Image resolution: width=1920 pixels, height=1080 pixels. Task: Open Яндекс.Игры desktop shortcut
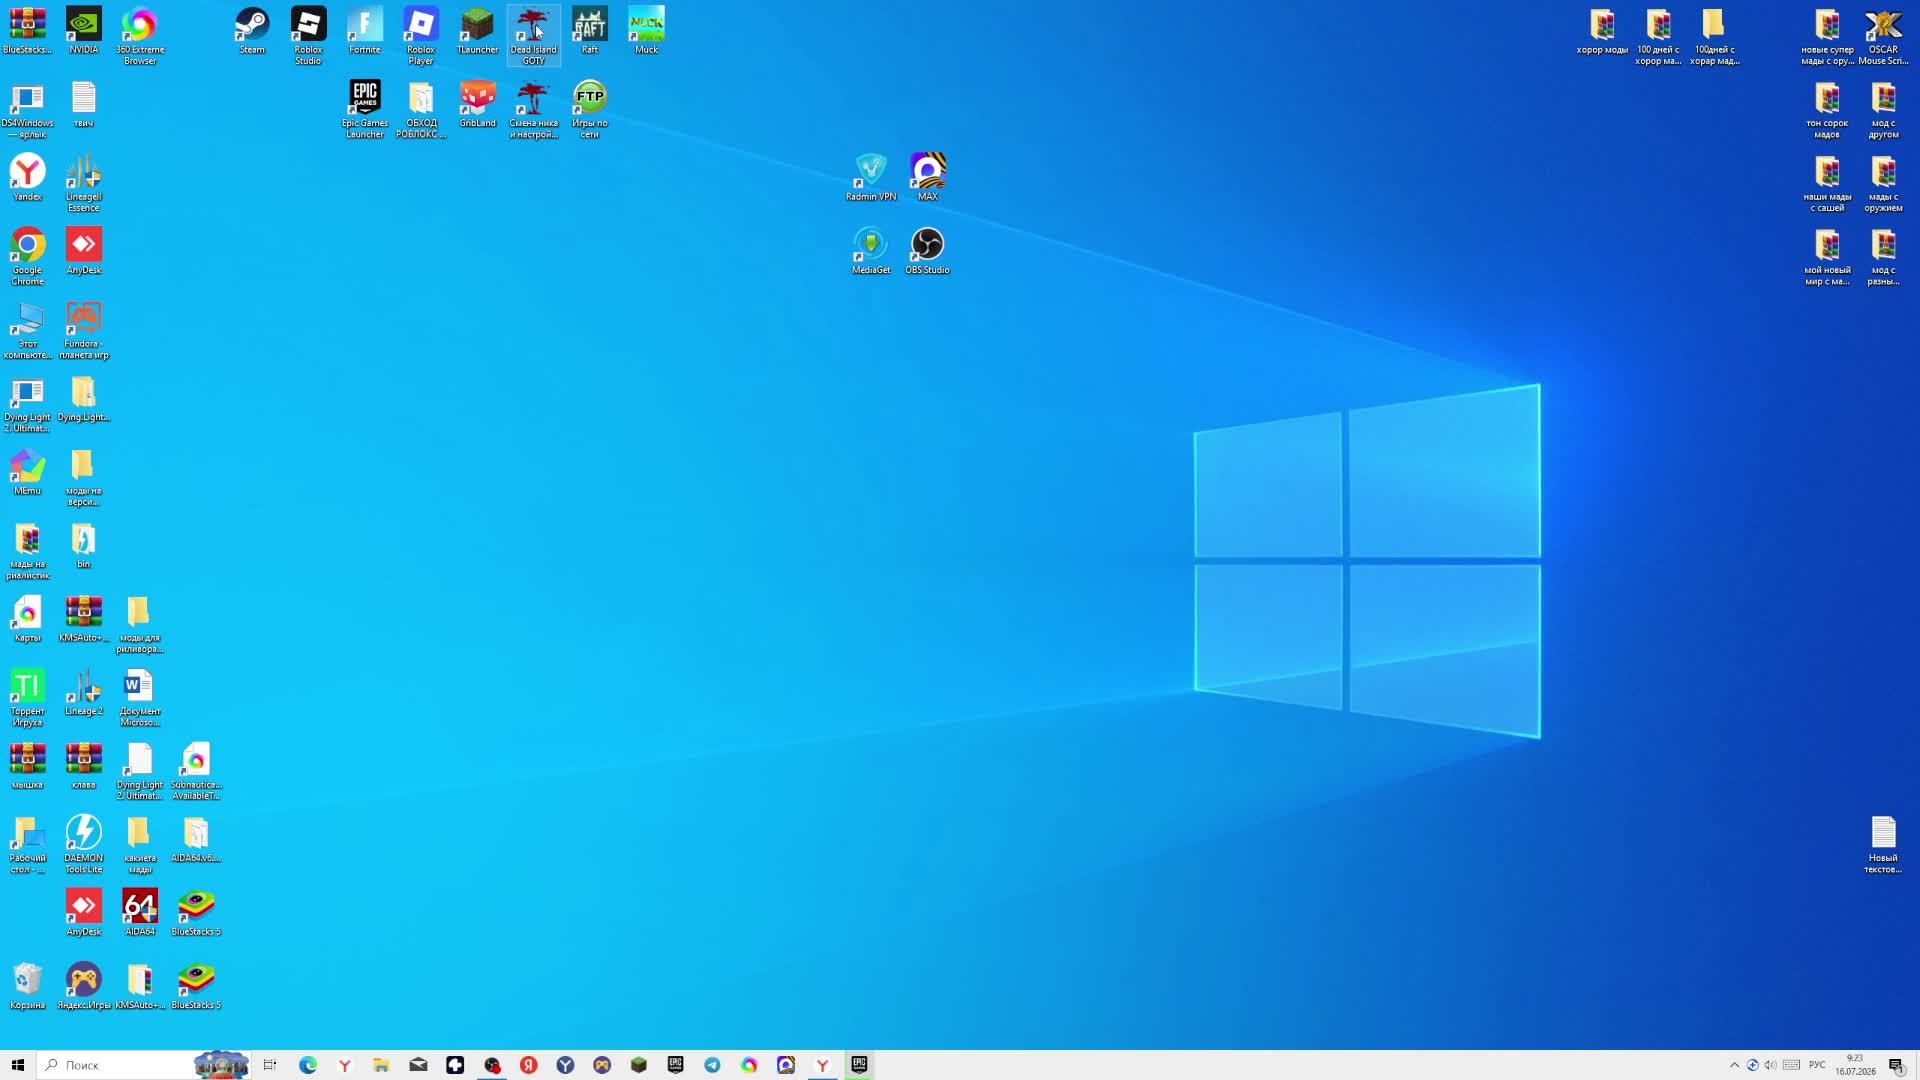click(84, 986)
